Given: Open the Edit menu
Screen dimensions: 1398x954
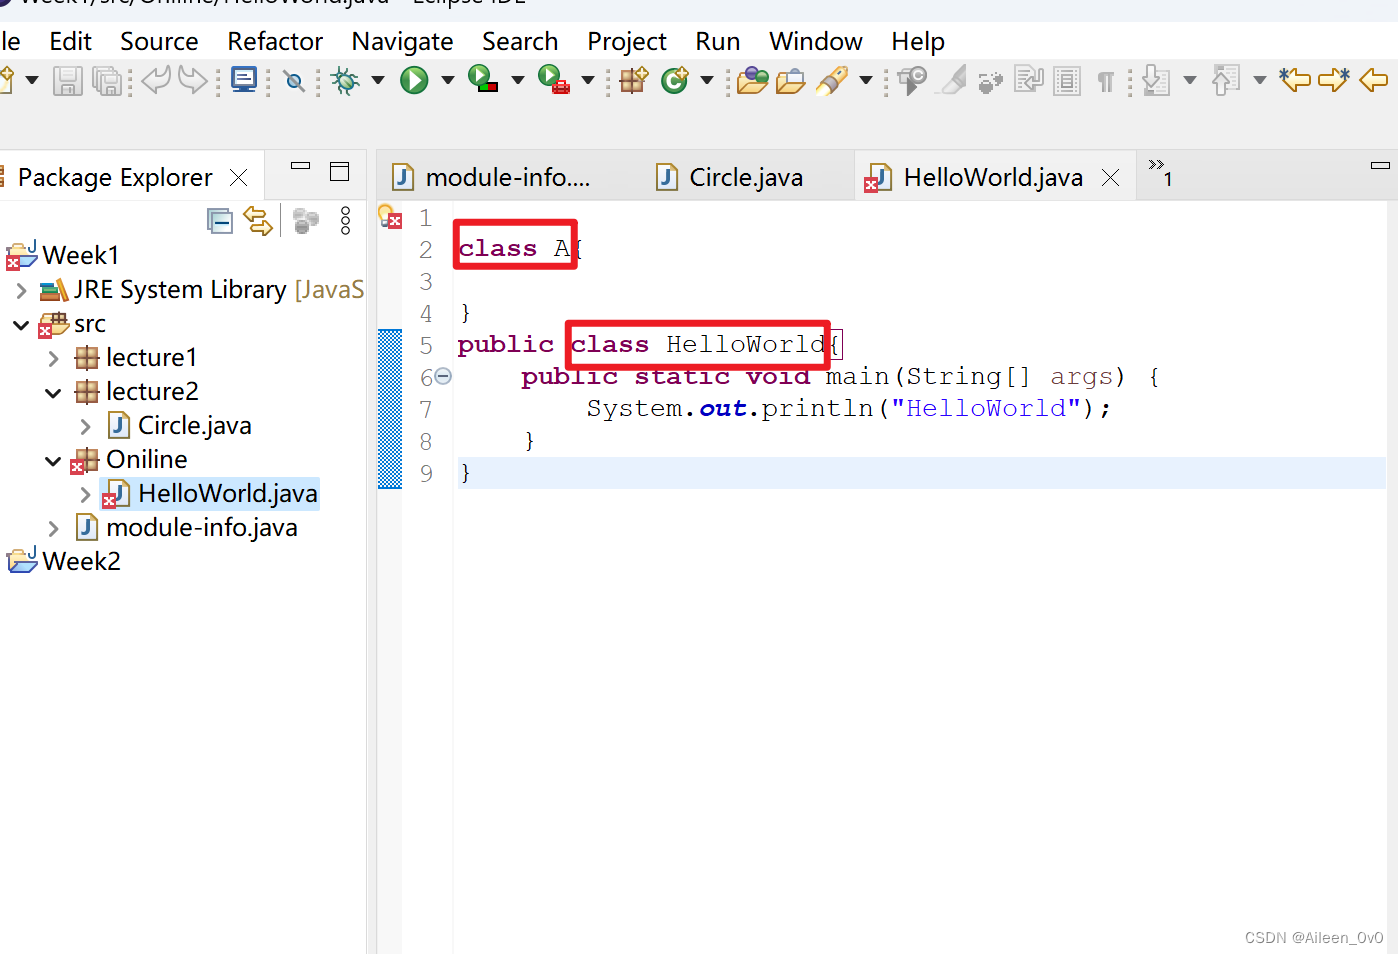Looking at the screenshot, I should coord(70,41).
